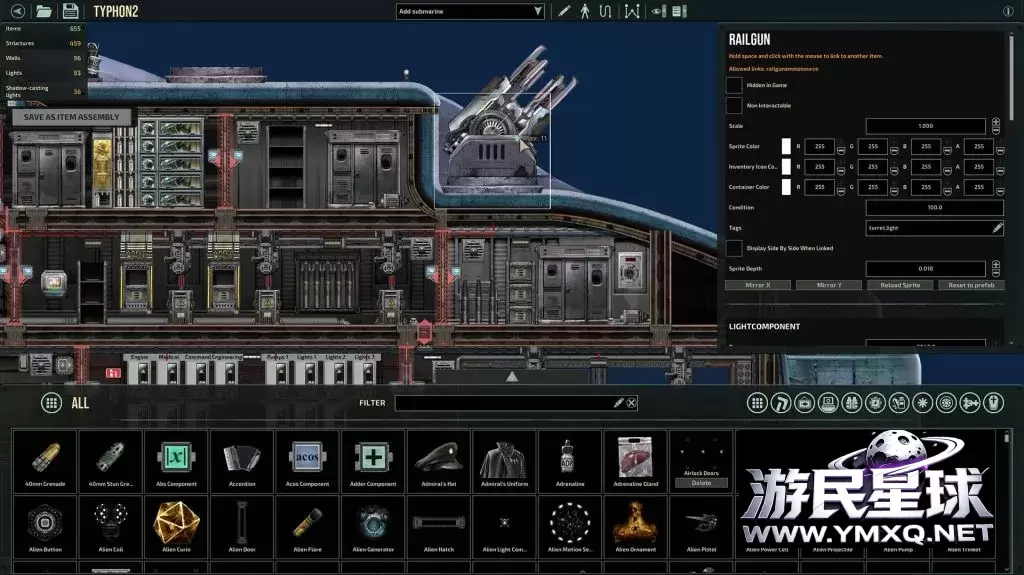Viewport: 1024px width, 575px height.
Task: Activate the wiring mode icon
Action: tap(605, 11)
